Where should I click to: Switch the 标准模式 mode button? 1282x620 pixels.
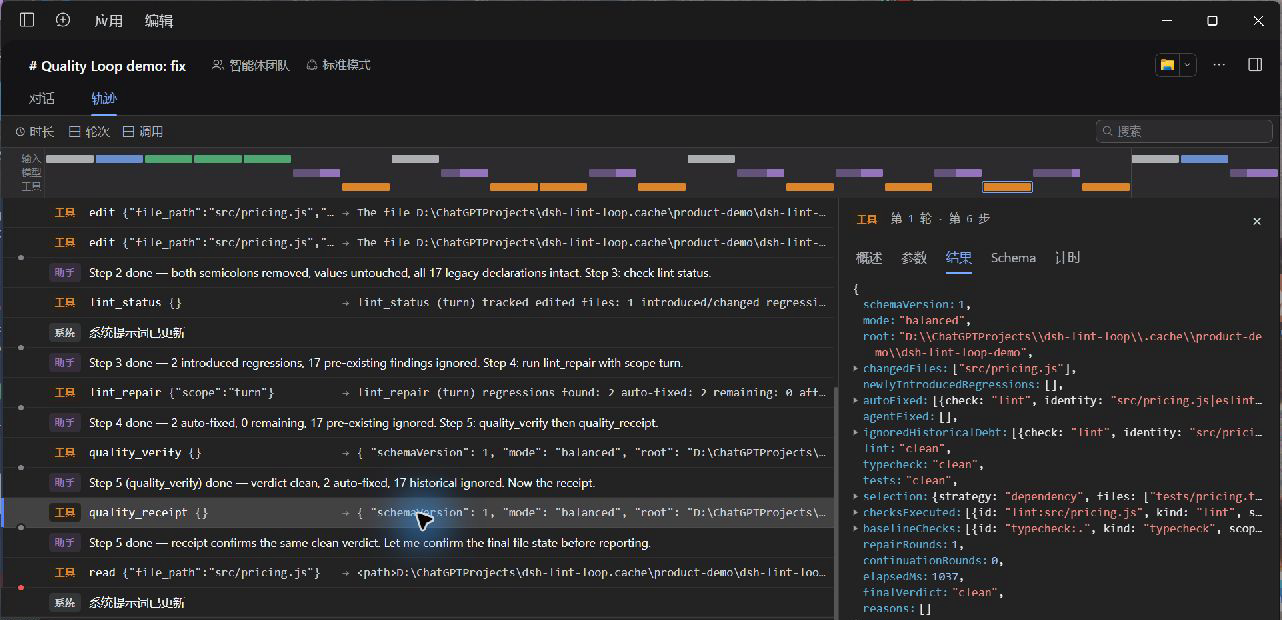[x=338, y=65]
